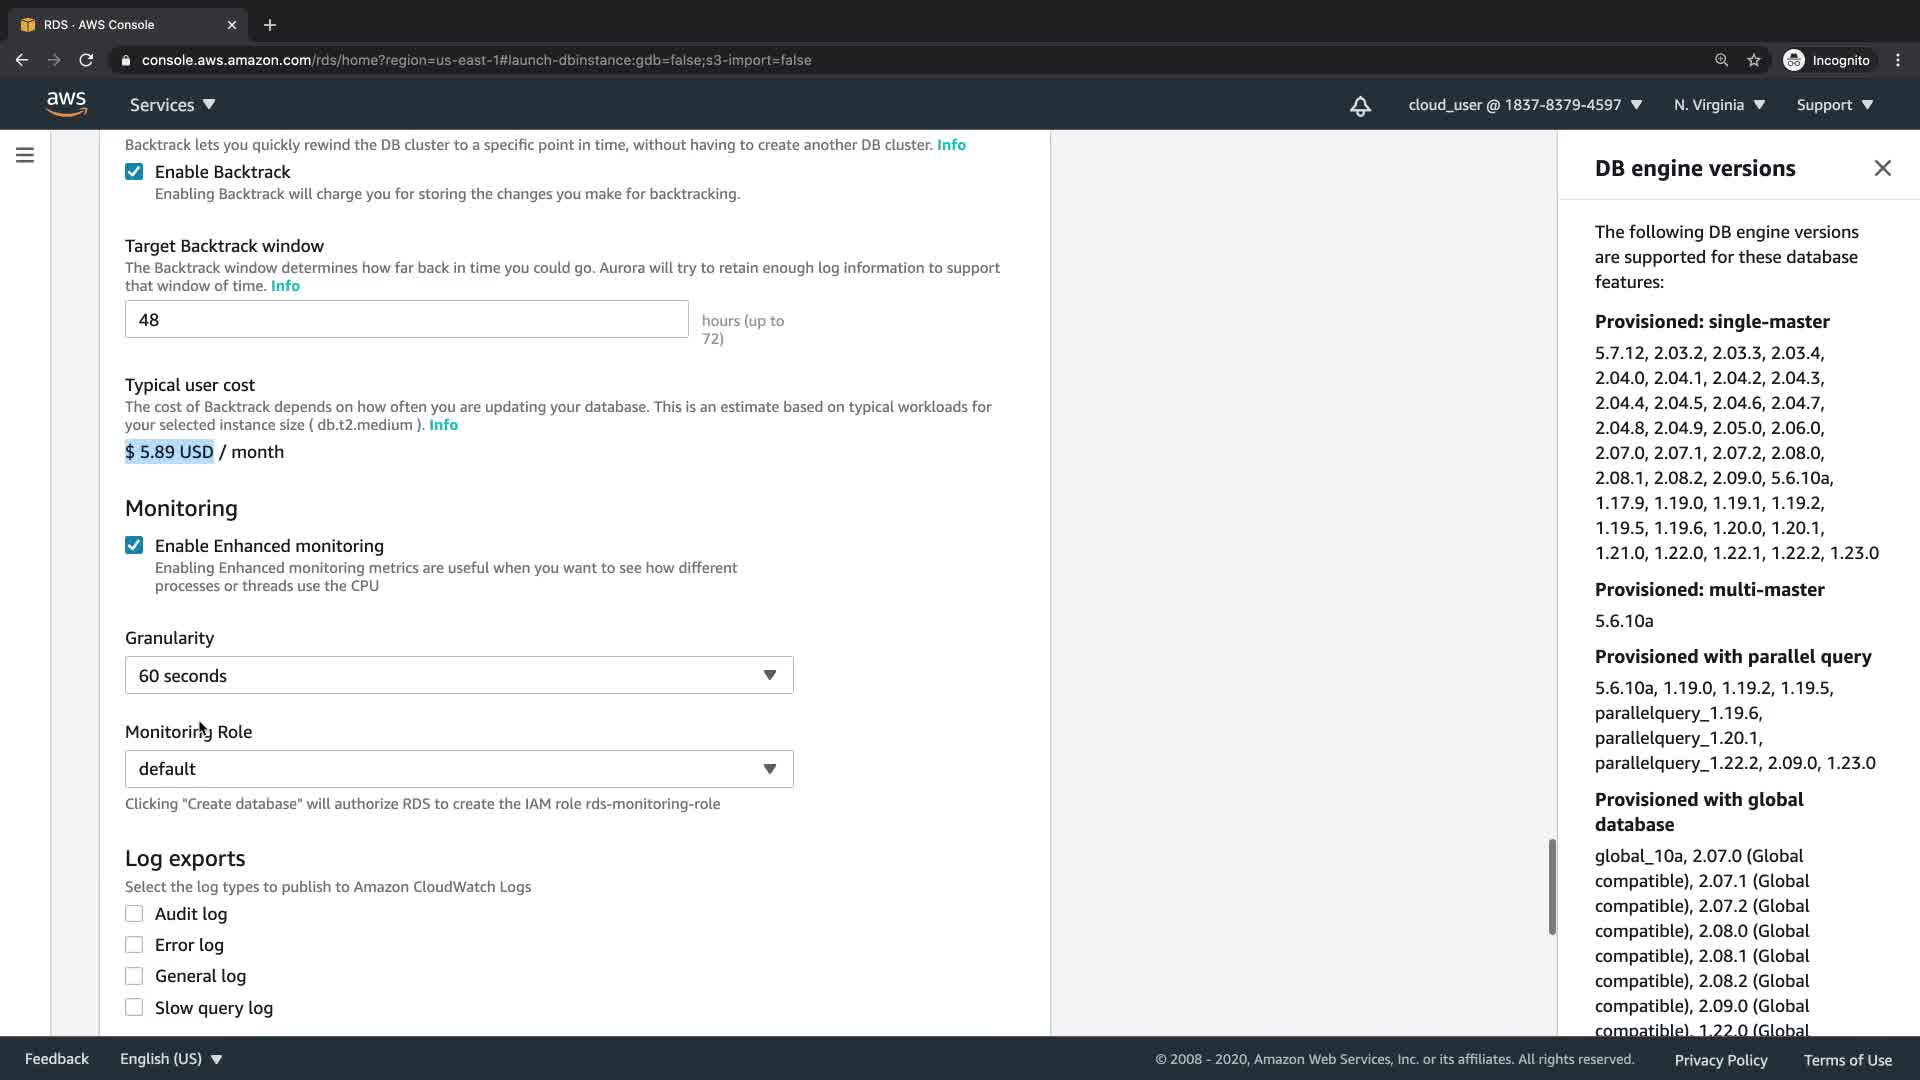Click Info link beside Typical user cost
The image size is (1920, 1080).
(443, 425)
